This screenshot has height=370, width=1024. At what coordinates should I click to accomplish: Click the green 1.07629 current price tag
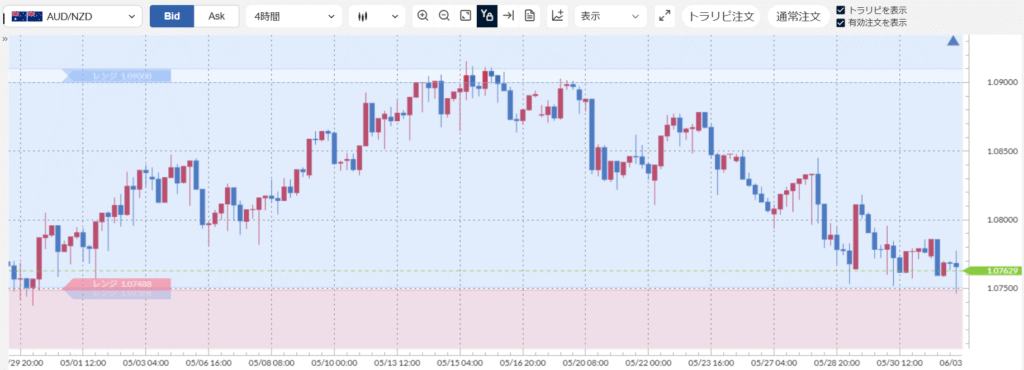point(993,270)
